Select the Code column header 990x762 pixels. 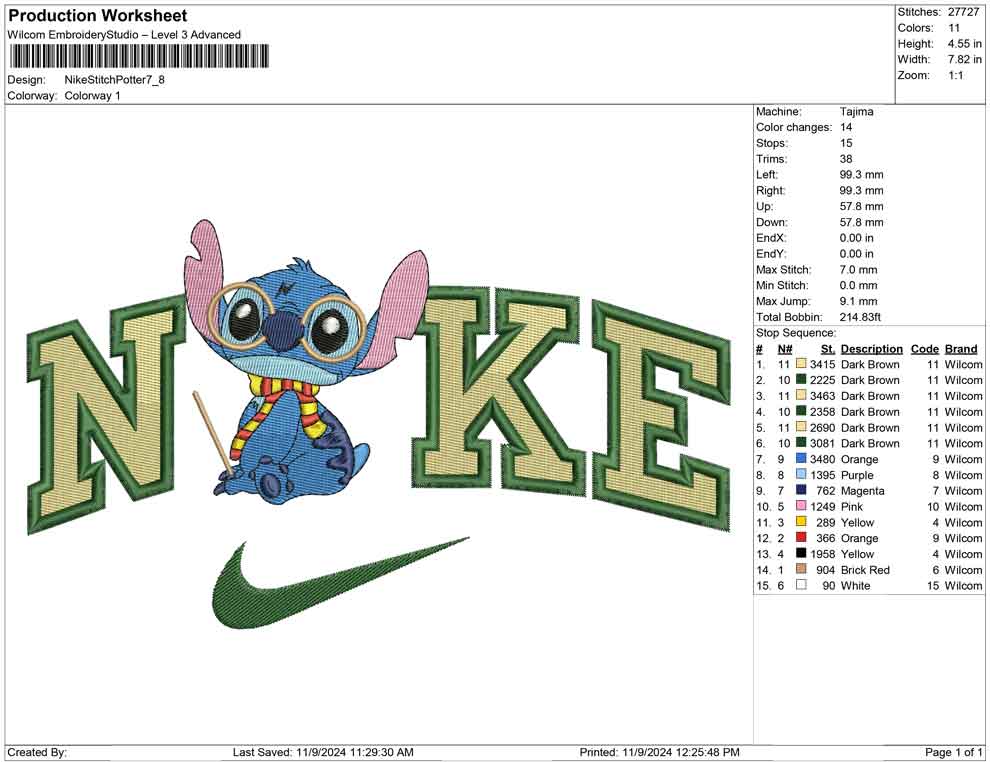point(924,348)
